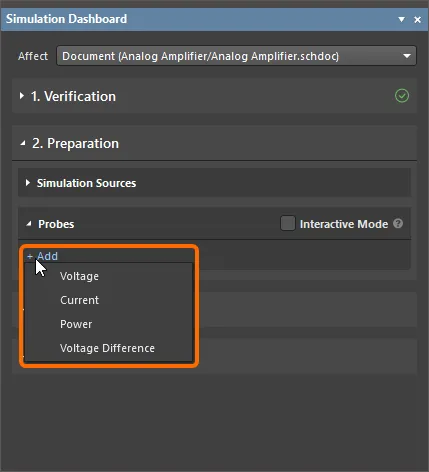The width and height of the screenshot is (429, 472).
Task: Click the 1. Verification heading text
Action: point(73,96)
